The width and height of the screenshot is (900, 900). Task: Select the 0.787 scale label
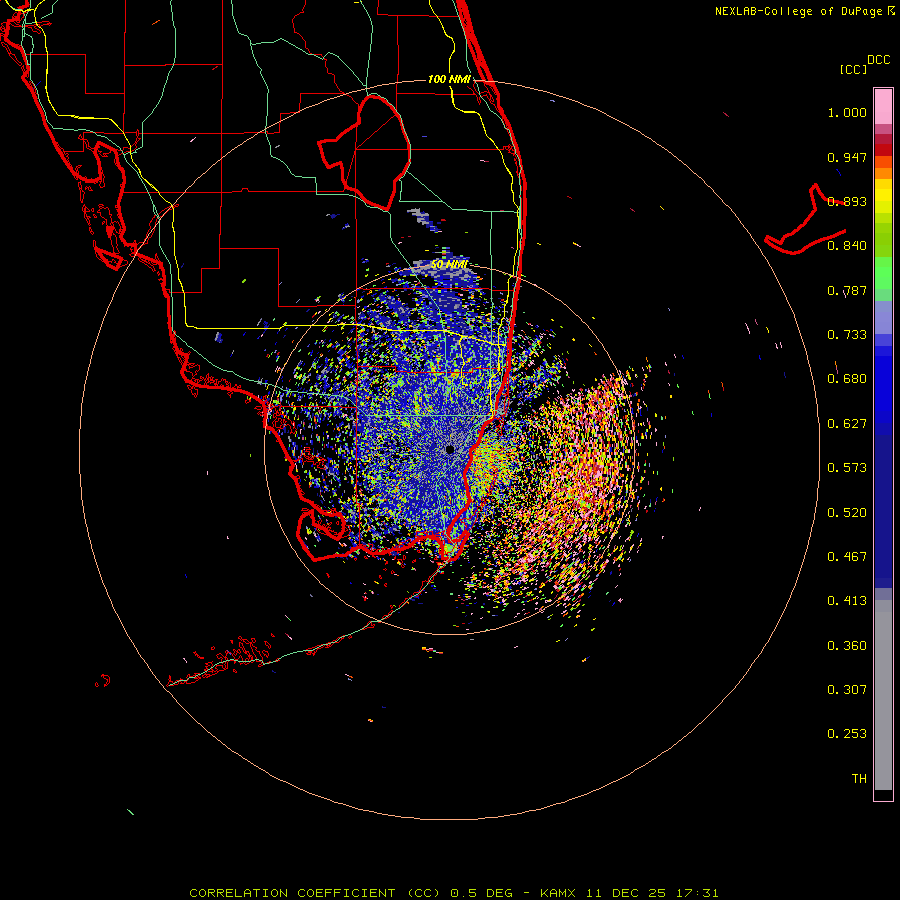847,290
